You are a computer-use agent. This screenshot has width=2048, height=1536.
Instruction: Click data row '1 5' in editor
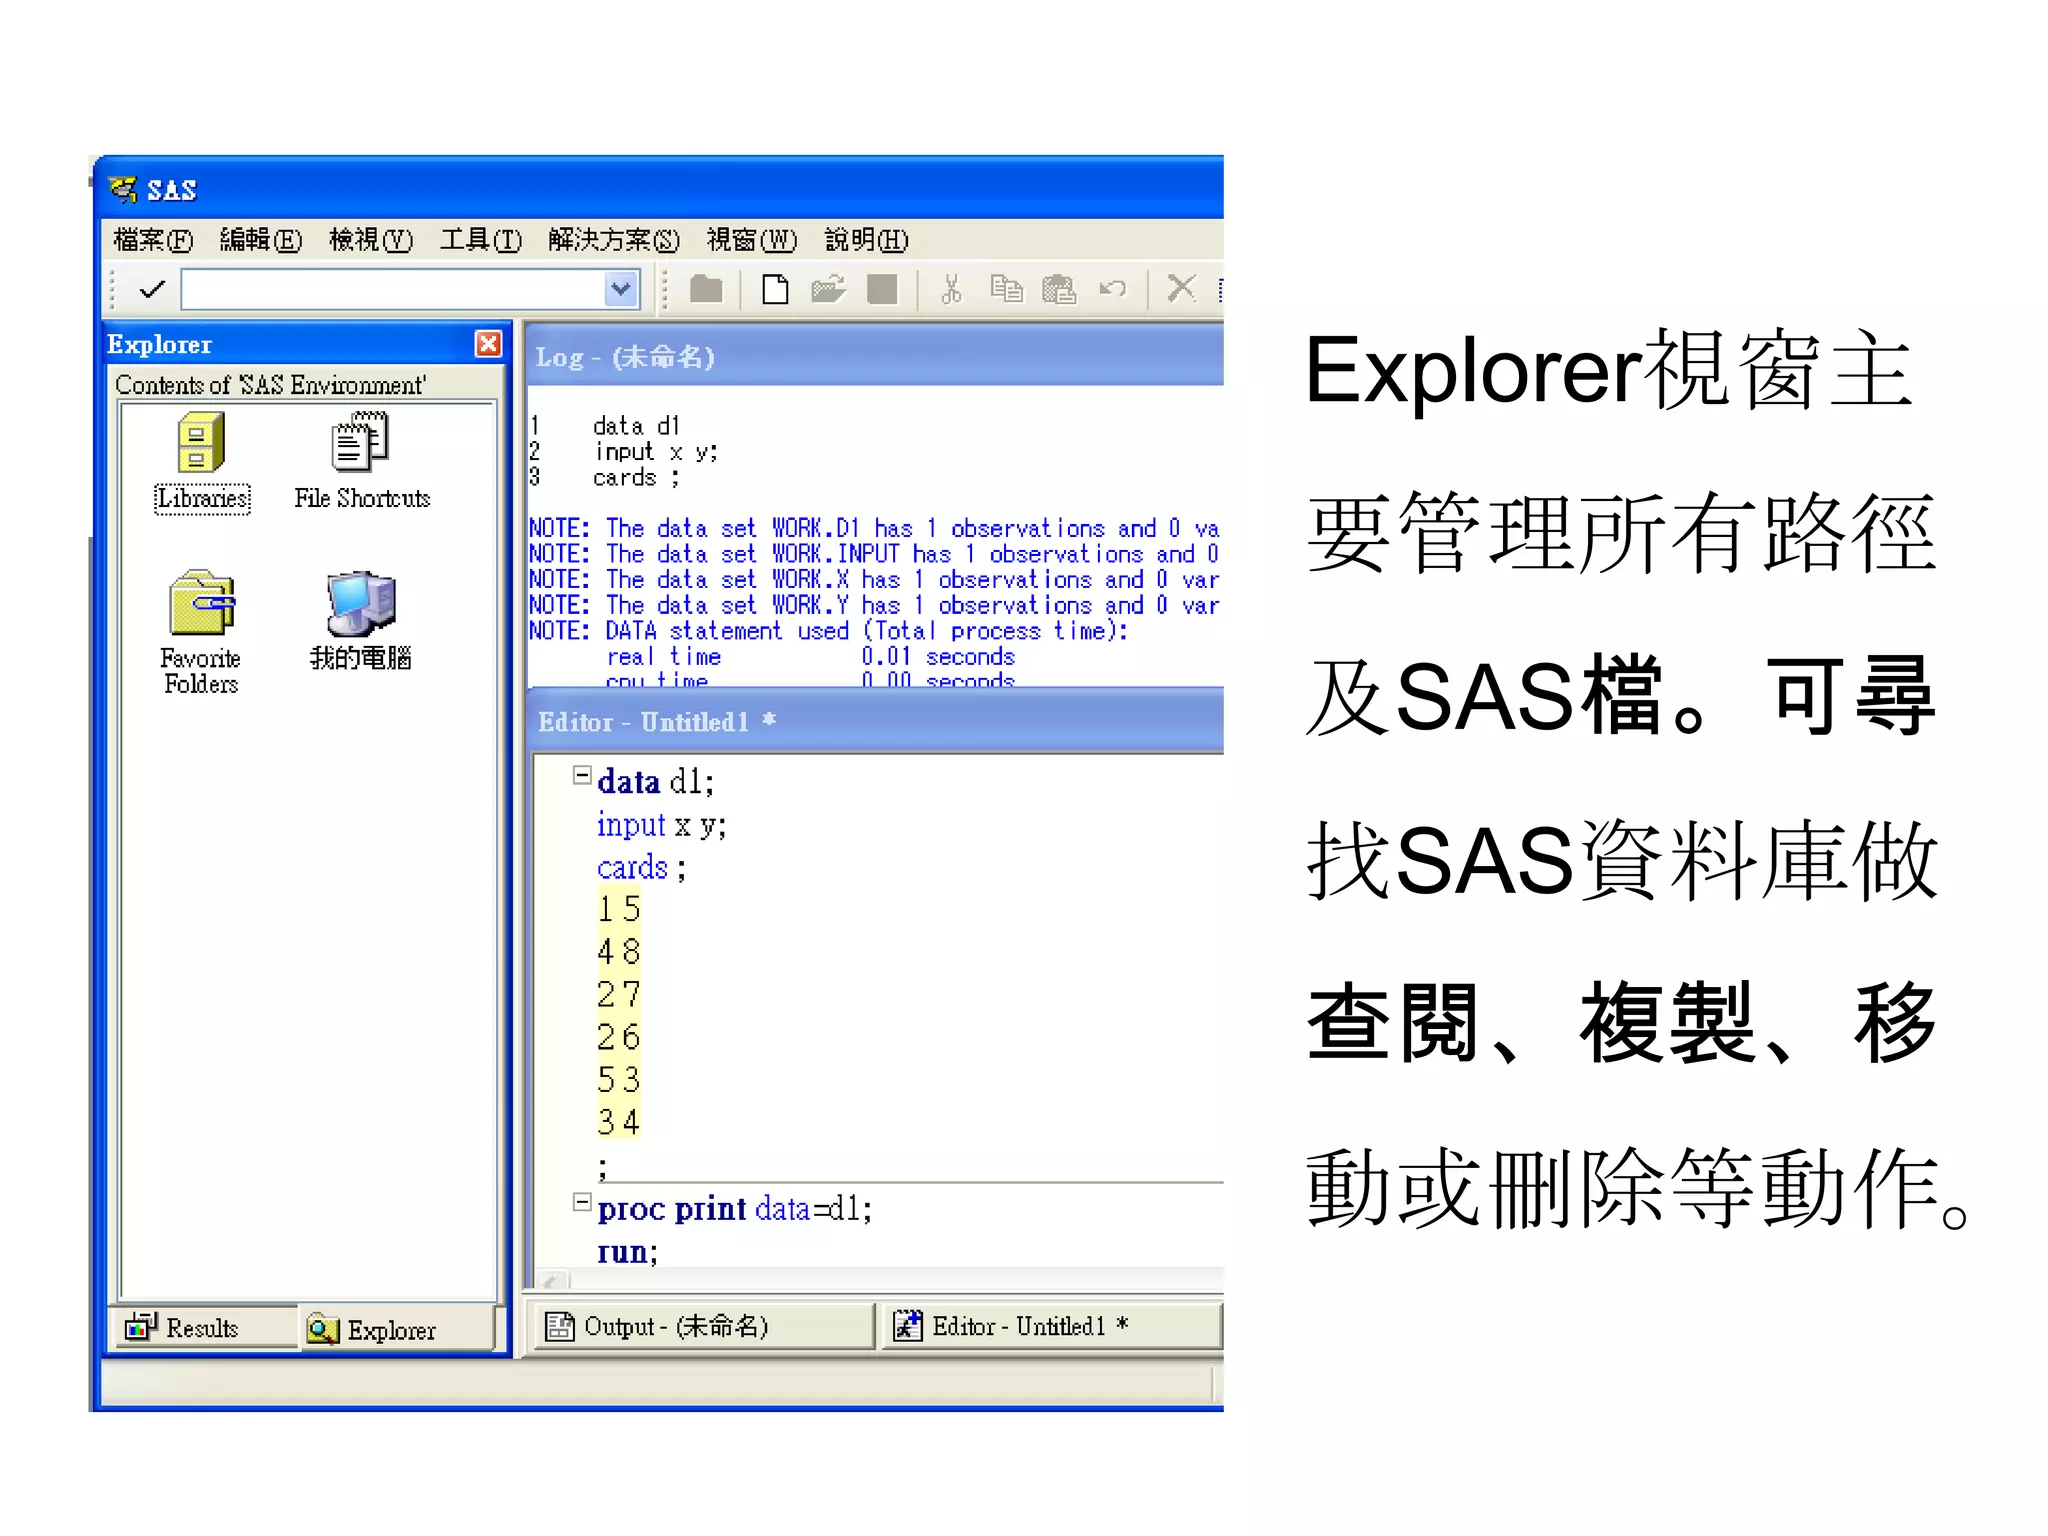click(x=618, y=909)
